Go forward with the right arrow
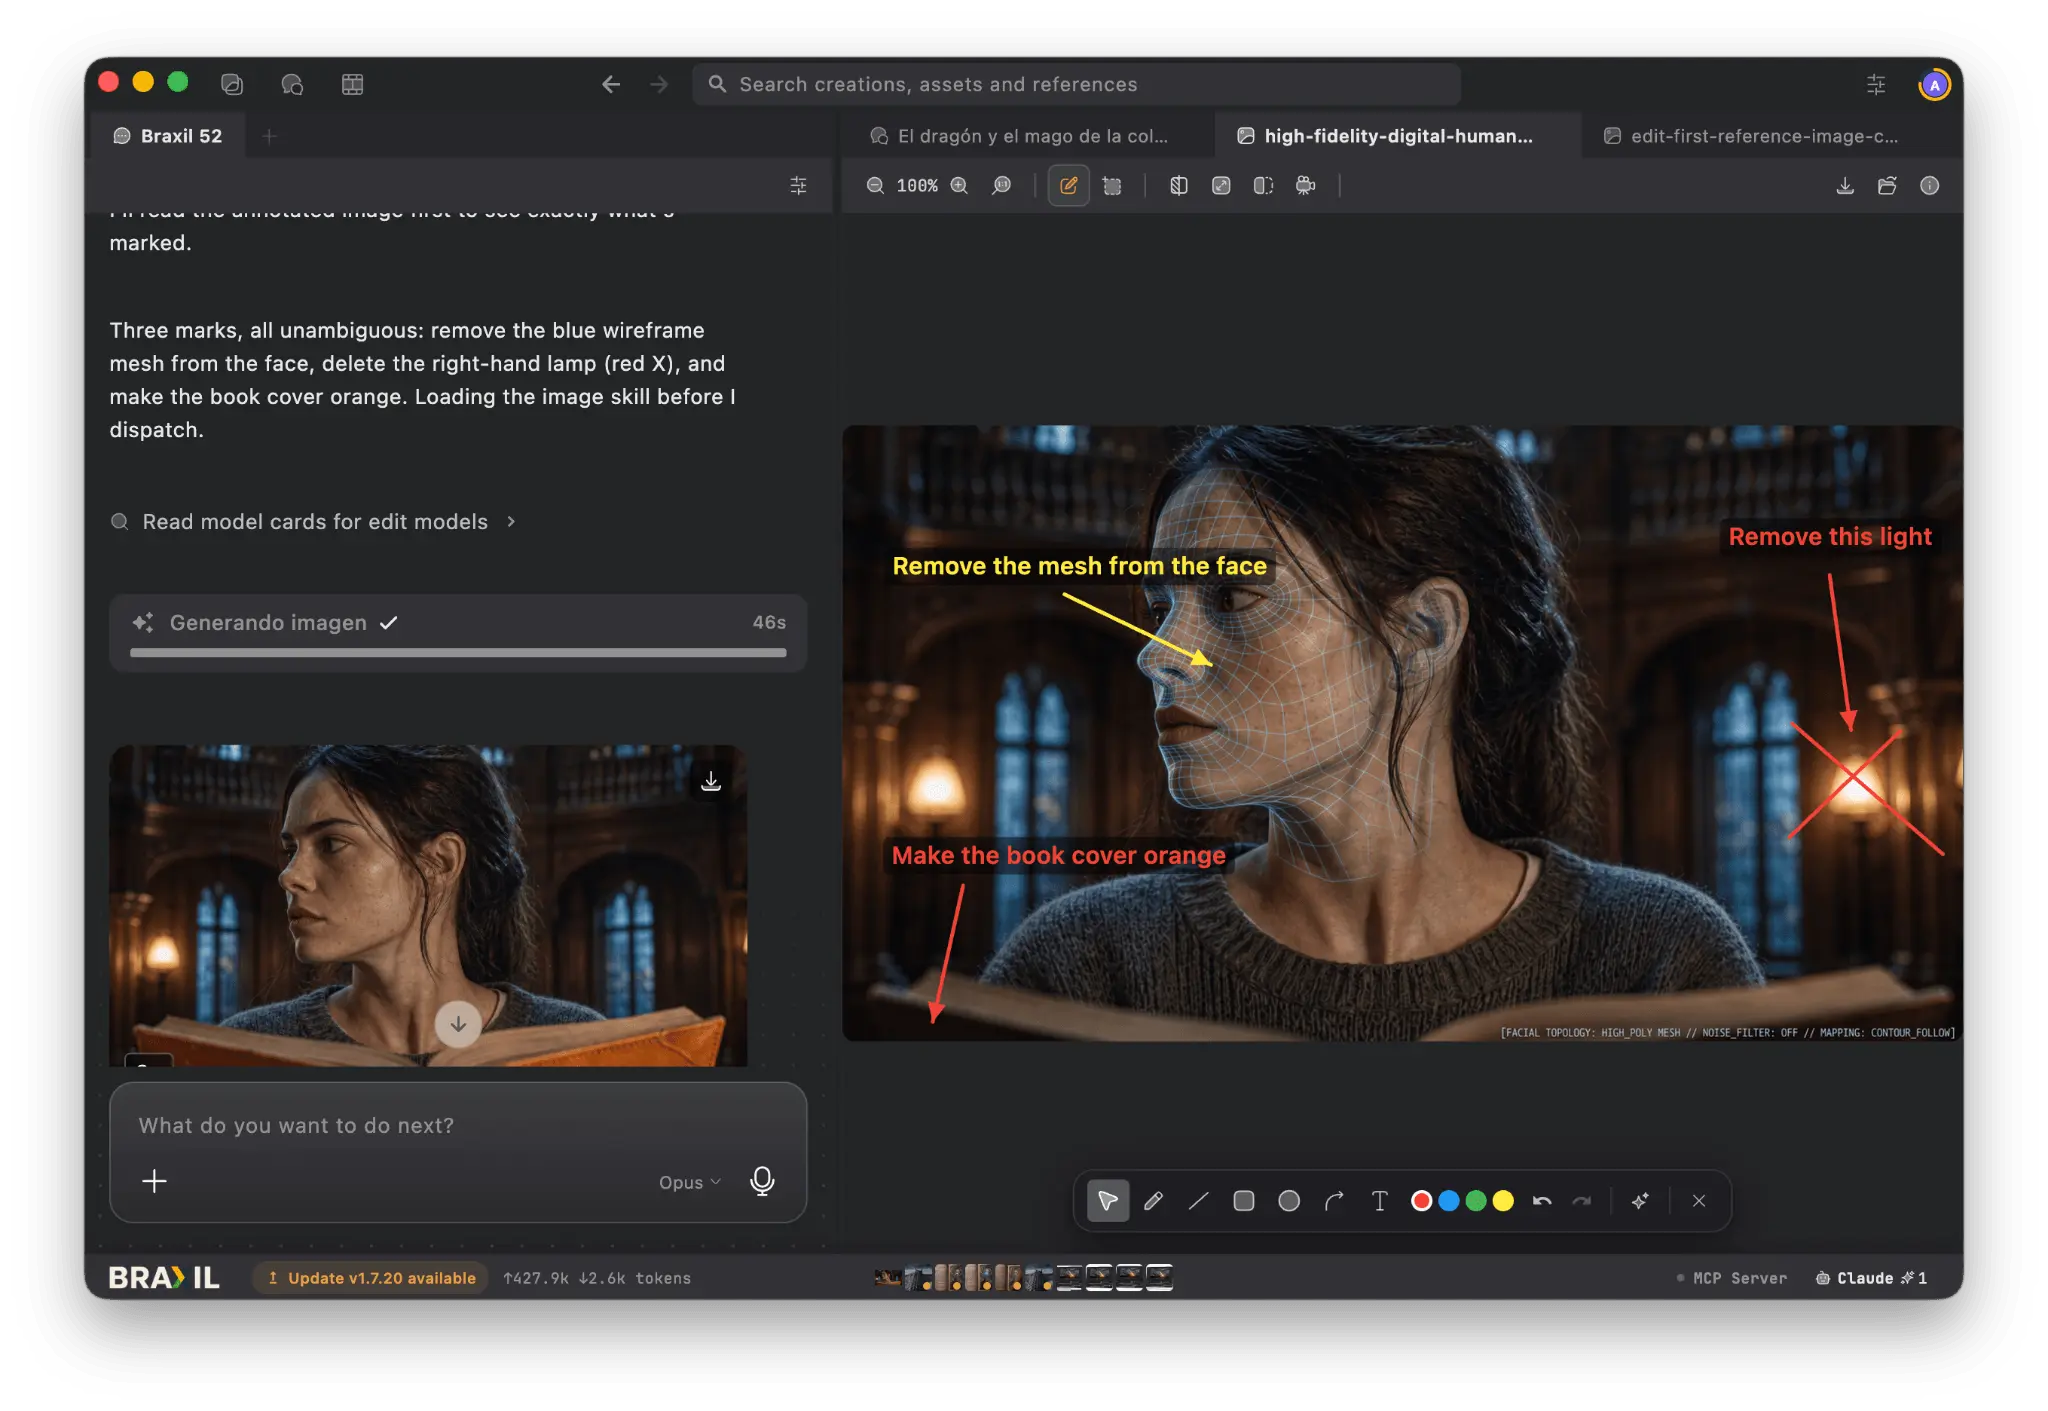Viewport: 2048px width, 1411px height. click(x=659, y=85)
